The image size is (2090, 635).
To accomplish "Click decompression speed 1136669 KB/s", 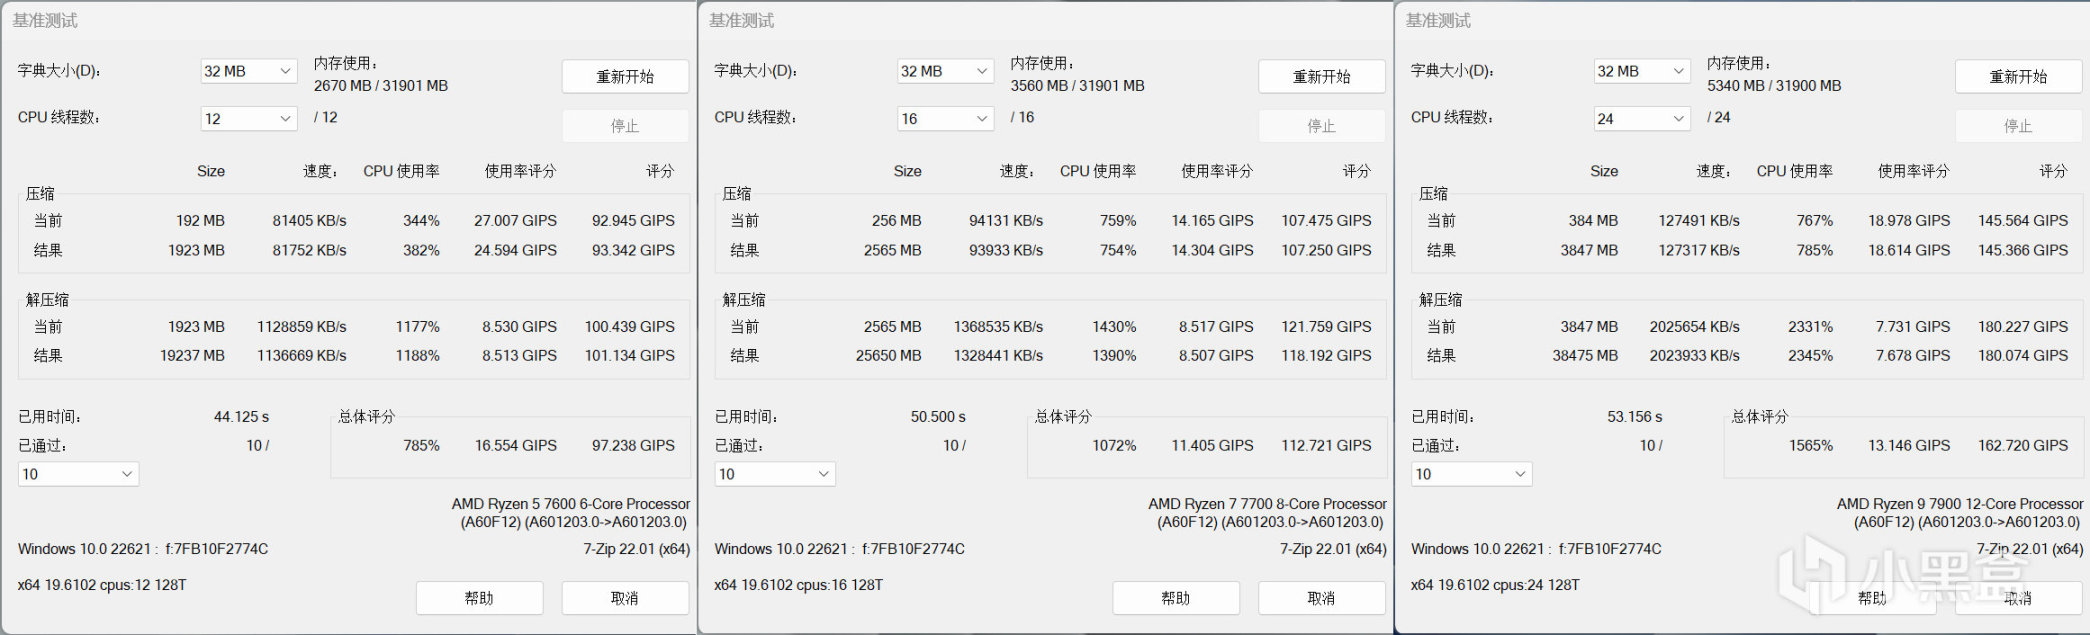I will coord(302,355).
